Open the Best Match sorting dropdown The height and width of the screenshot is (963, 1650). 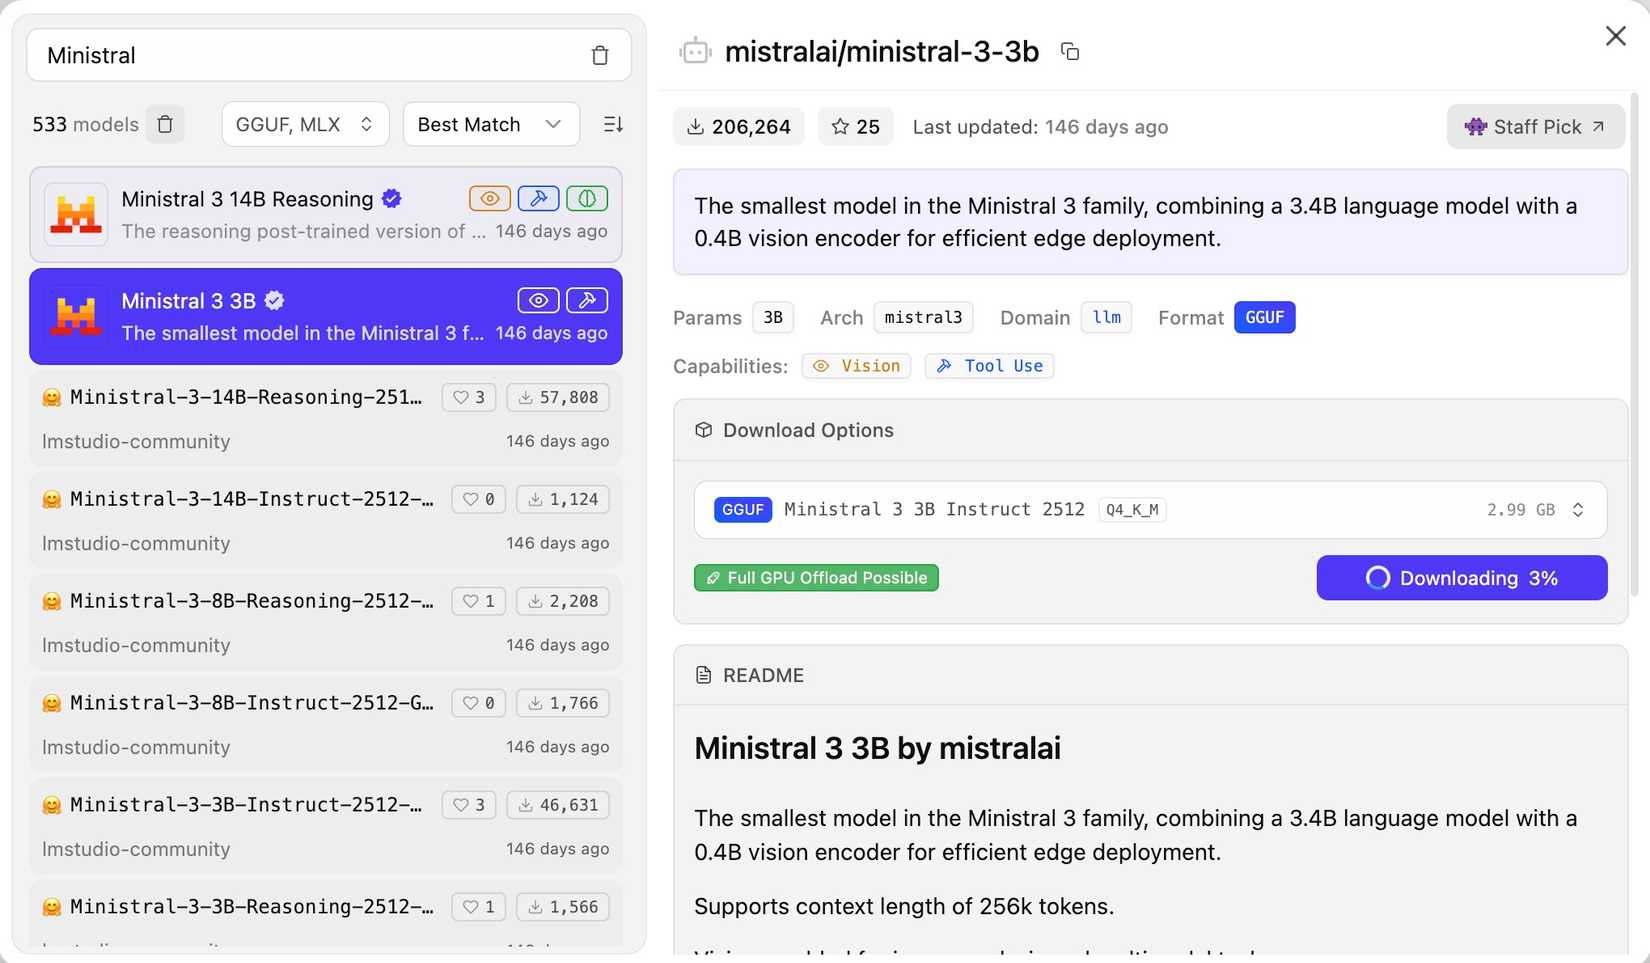pos(490,124)
